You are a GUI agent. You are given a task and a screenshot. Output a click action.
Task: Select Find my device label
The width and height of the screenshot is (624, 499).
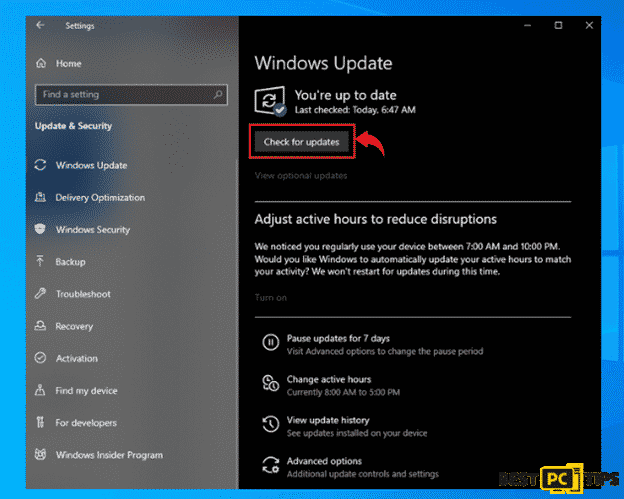pyautogui.click(x=86, y=391)
